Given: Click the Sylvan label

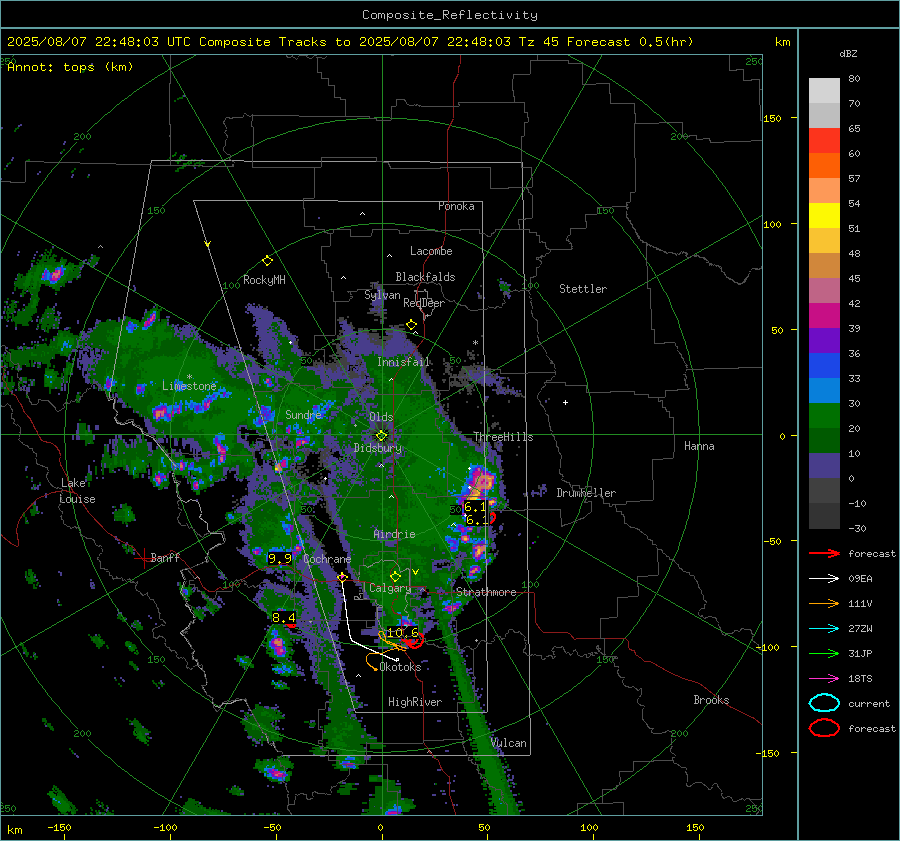Looking at the screenshot, I should (382, 295).
